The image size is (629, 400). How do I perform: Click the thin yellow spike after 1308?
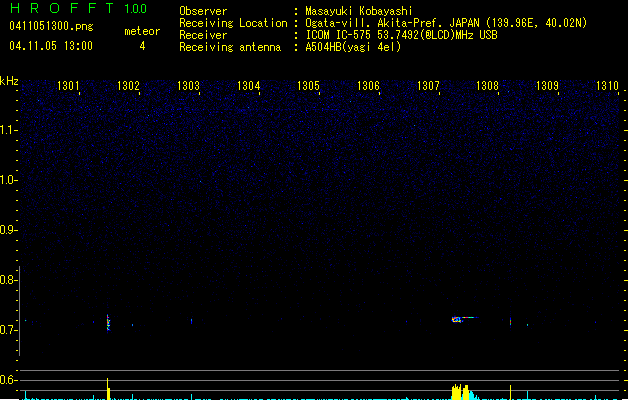510,392
